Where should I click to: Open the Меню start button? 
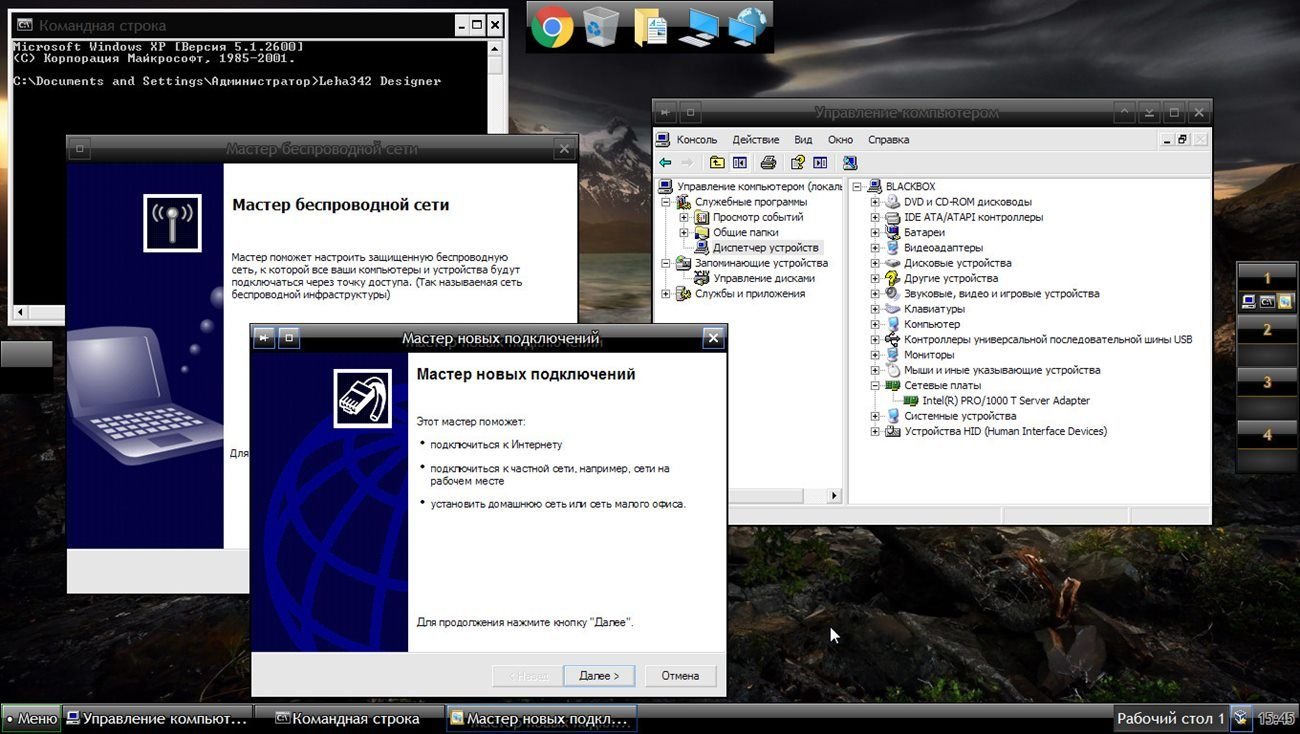(31, 718)
